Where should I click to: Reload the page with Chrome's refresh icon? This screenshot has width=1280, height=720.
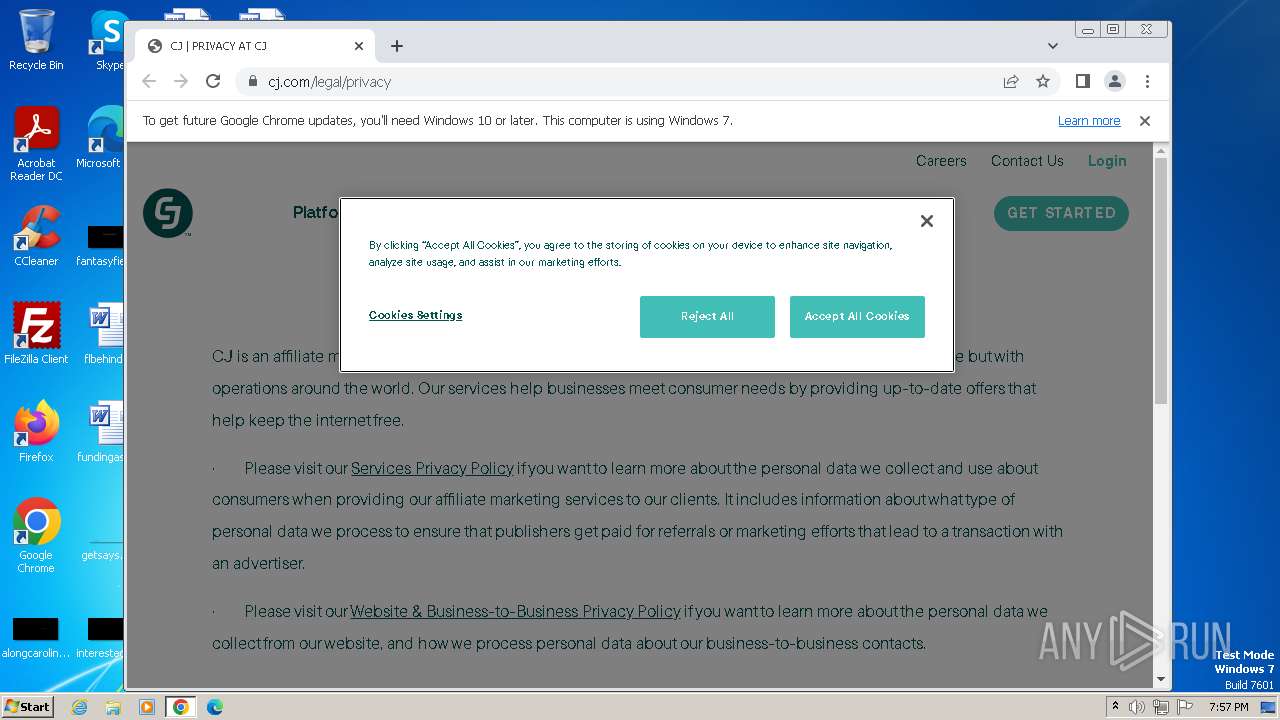coord(213,82)
